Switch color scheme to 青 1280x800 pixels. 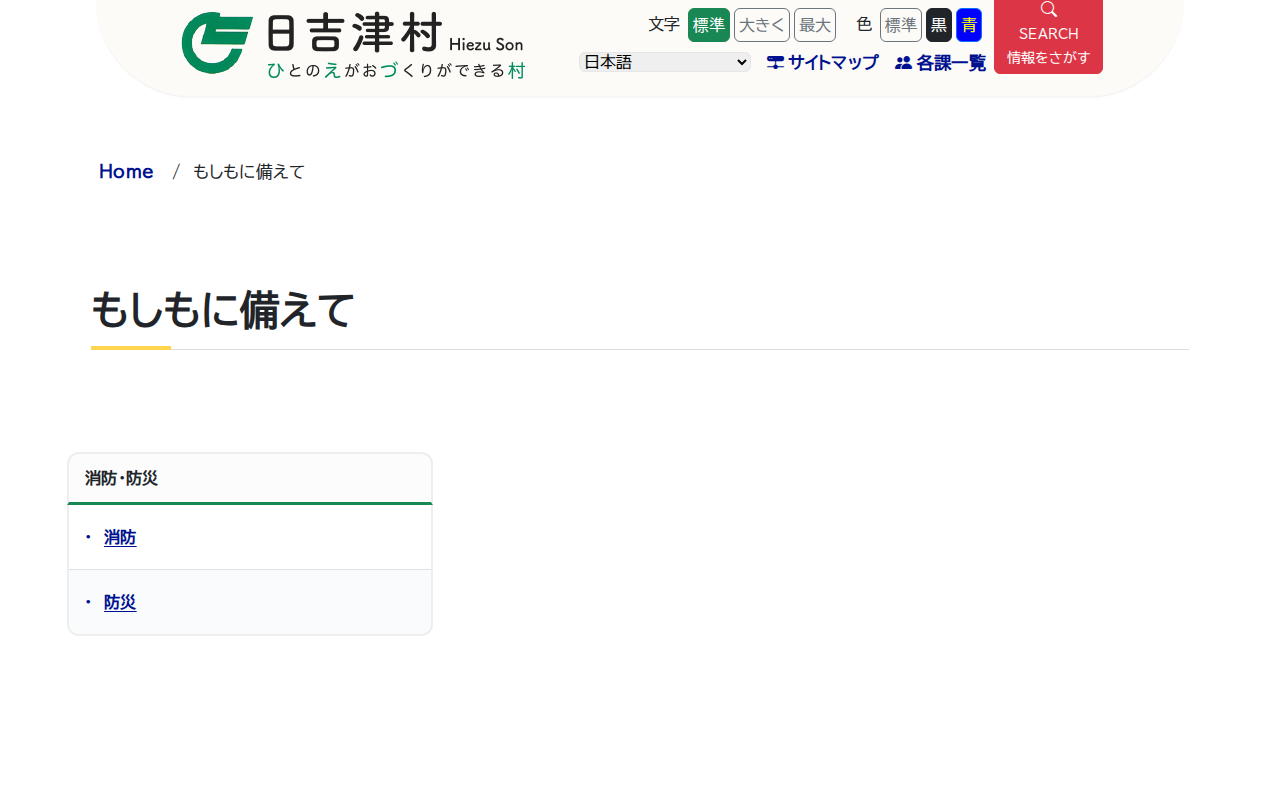click(969, 25)
